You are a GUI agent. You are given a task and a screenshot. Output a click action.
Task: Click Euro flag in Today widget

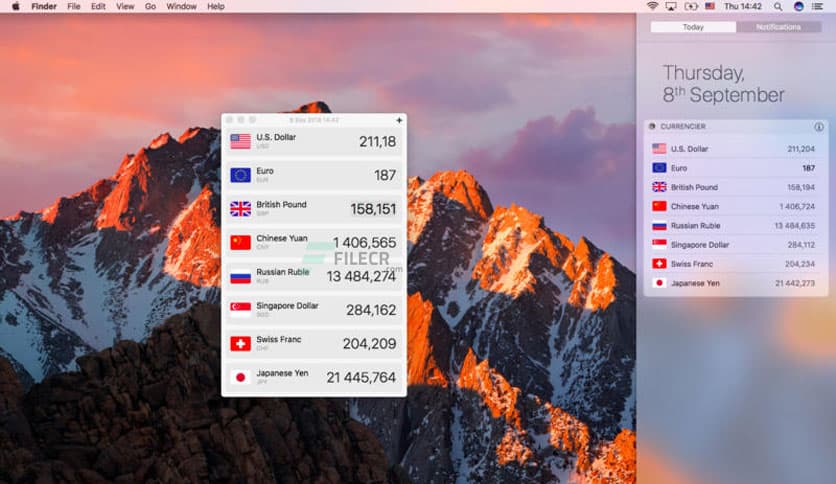point(659,168)
